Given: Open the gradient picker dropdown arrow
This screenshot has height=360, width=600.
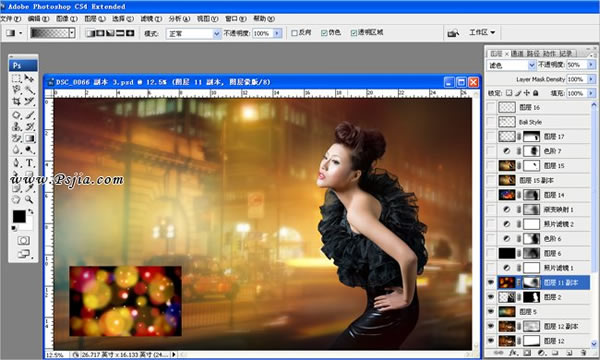Looking at the screenshot, I should (72, 33).
